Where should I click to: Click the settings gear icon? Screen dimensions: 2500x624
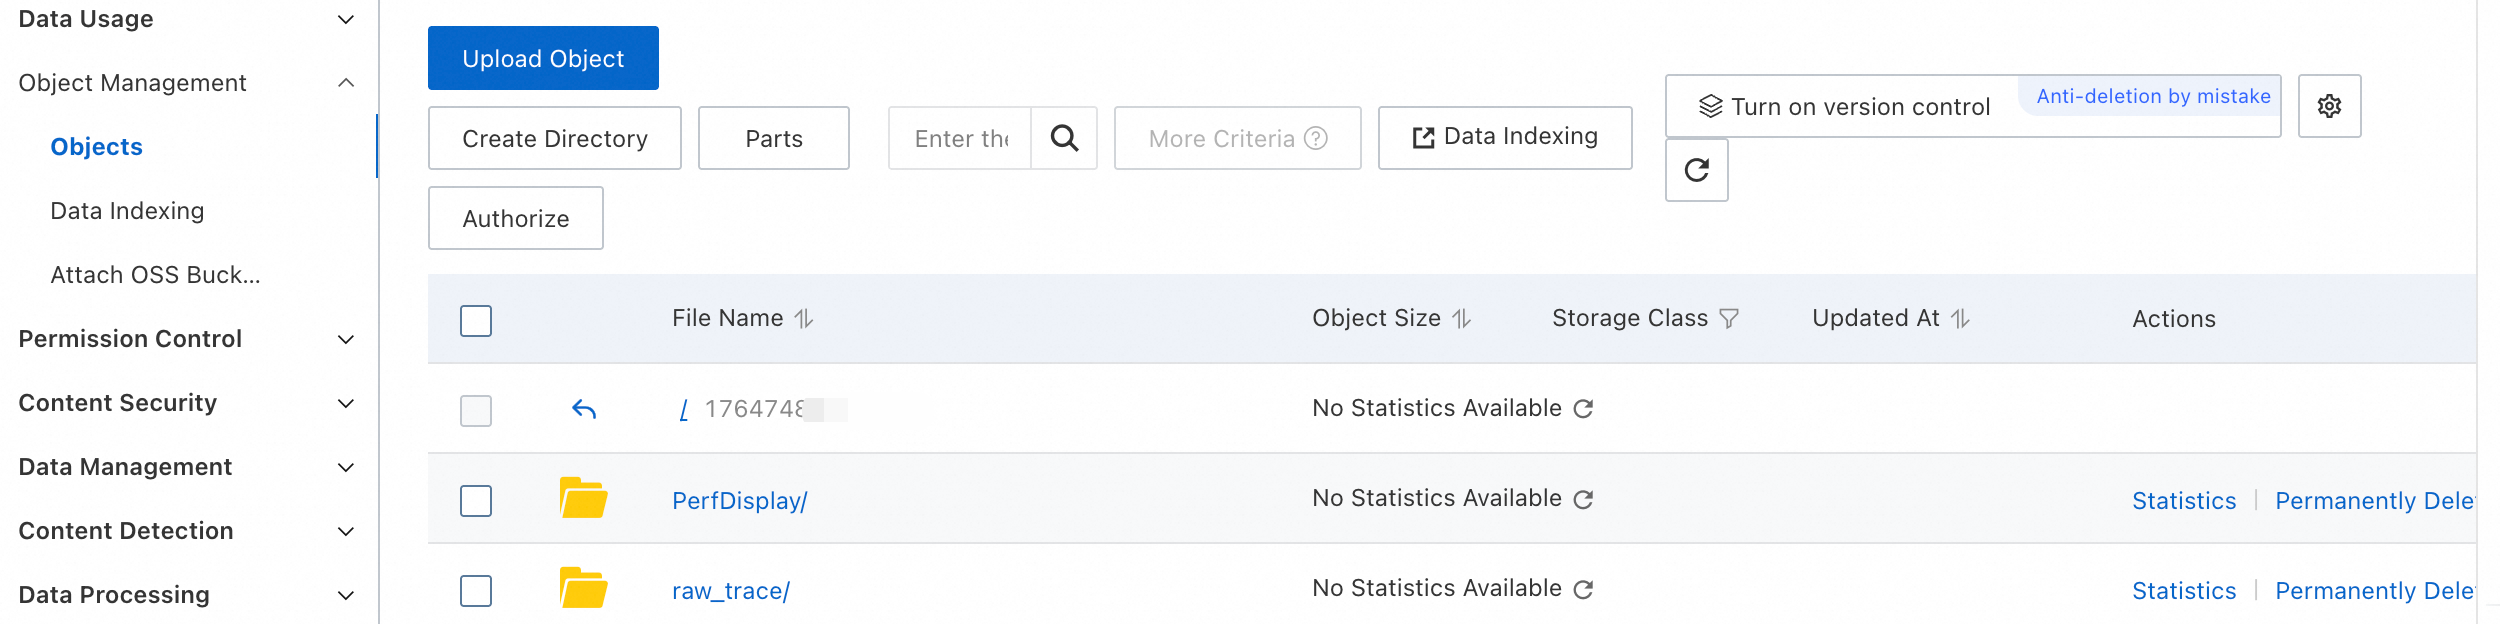pos(2329,106)
